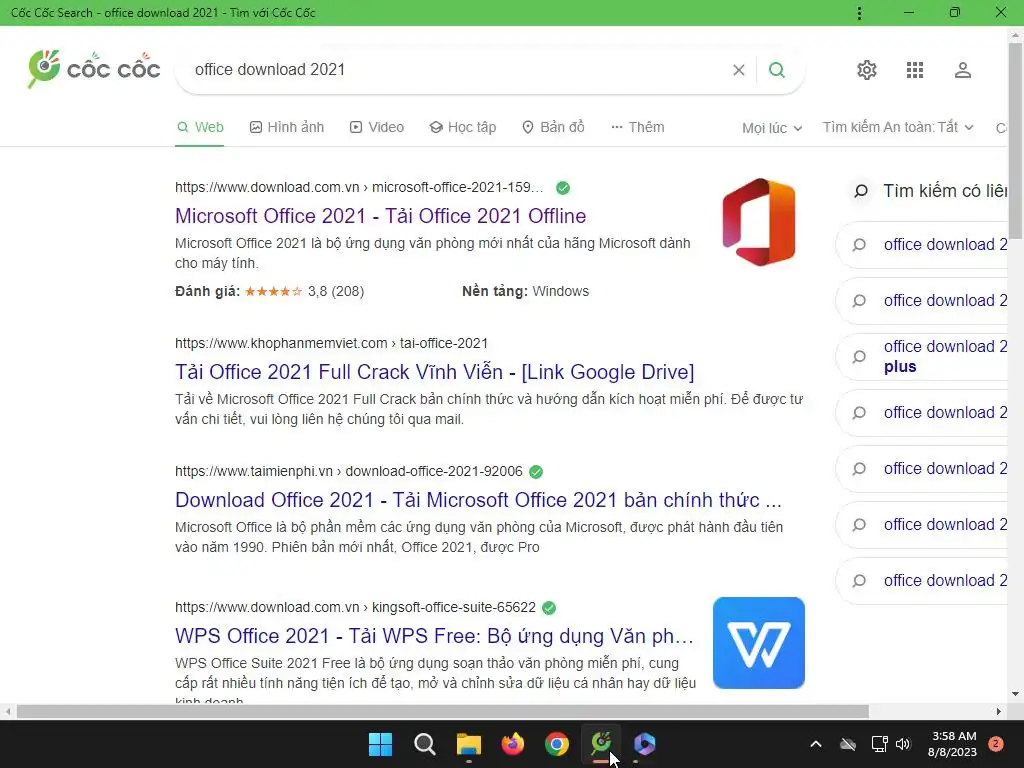Open Tải Office 2021 Full Crack Vĩnh Viễn link
Image resolution: width=1024 pixels, height=768 pixels.
click(x=434, y=372)
